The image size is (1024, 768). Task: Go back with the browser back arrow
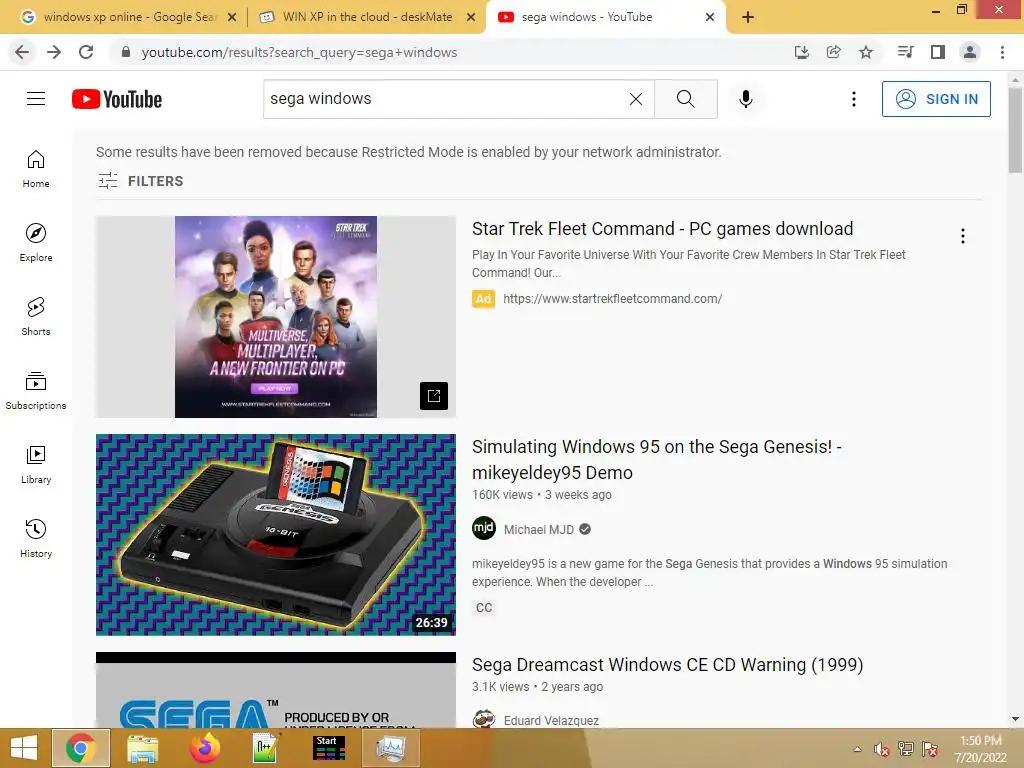22,52
